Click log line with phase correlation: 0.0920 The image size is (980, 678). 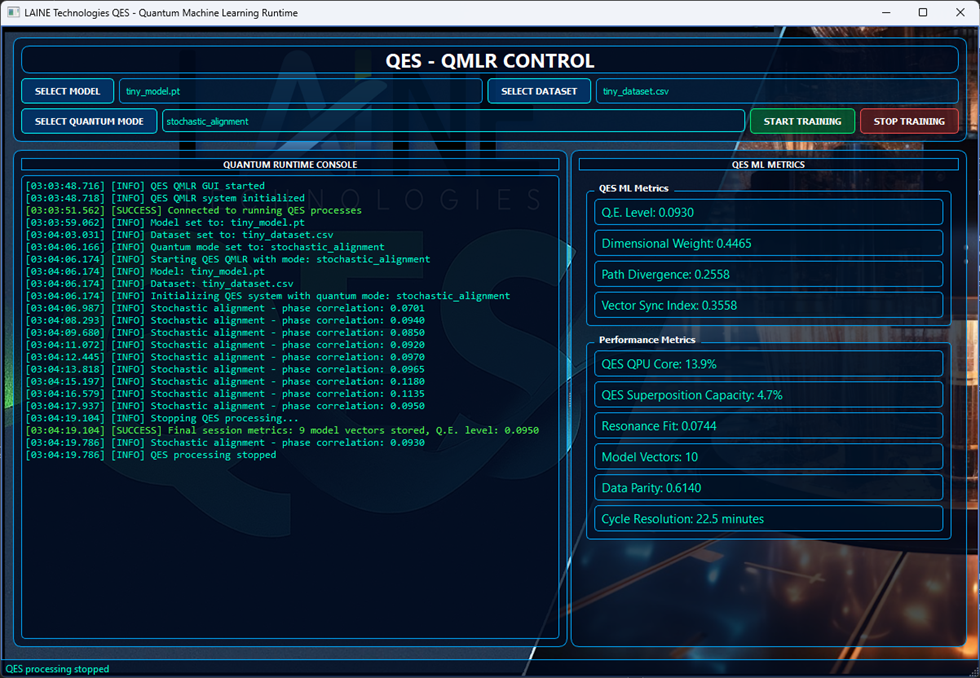coord(225,344)
